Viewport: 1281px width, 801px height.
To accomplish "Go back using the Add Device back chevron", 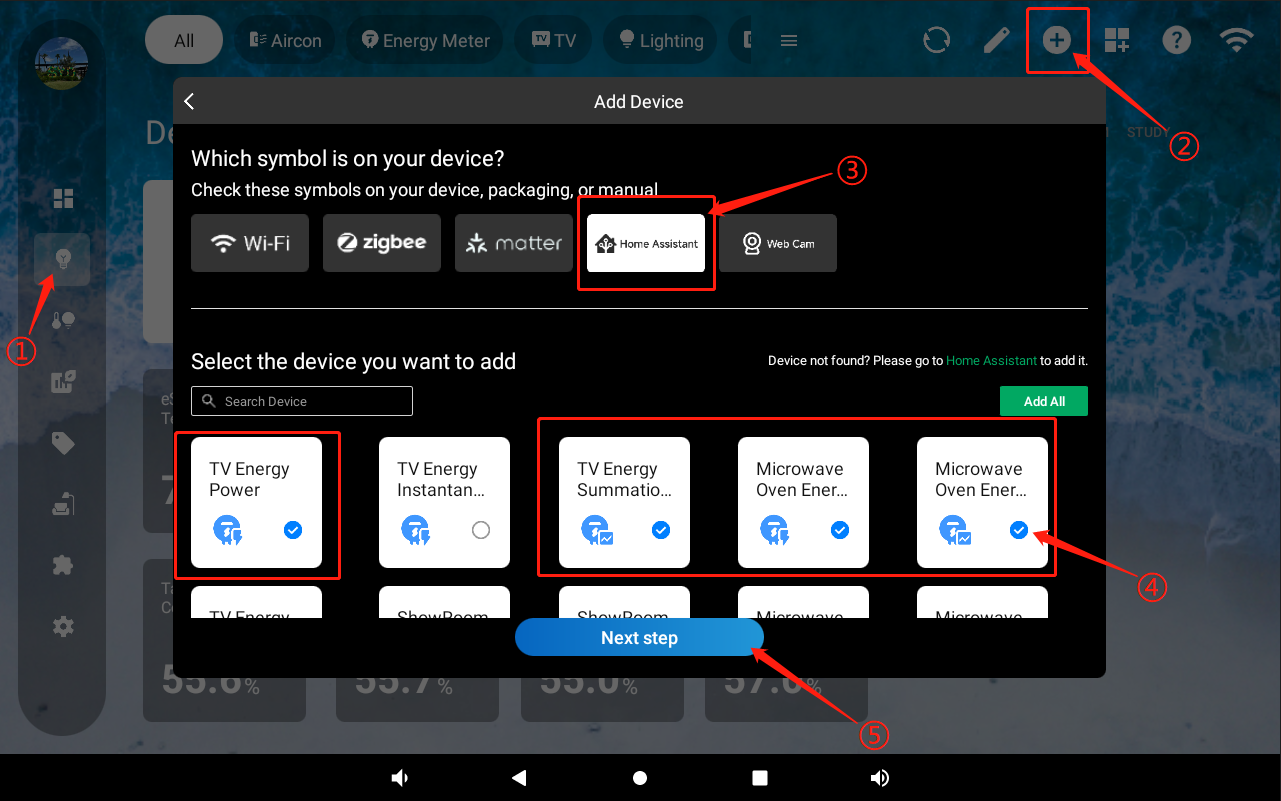I will (x=189, y=102).
